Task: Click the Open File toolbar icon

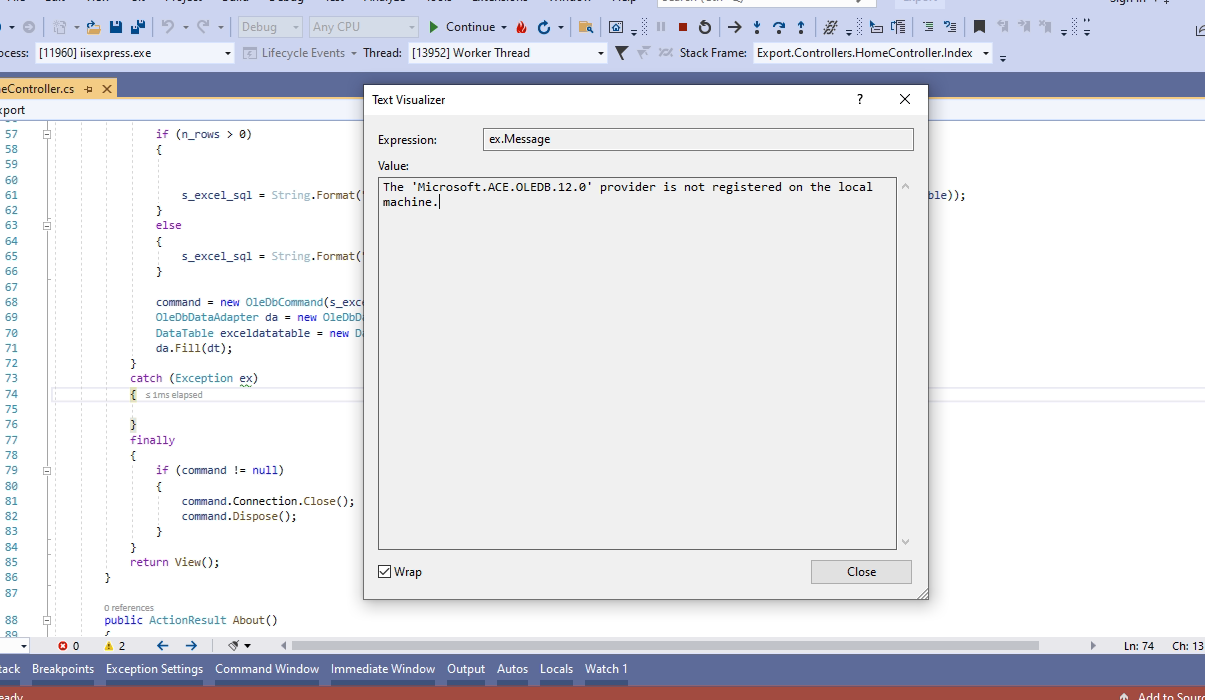Action: point(93,27)
